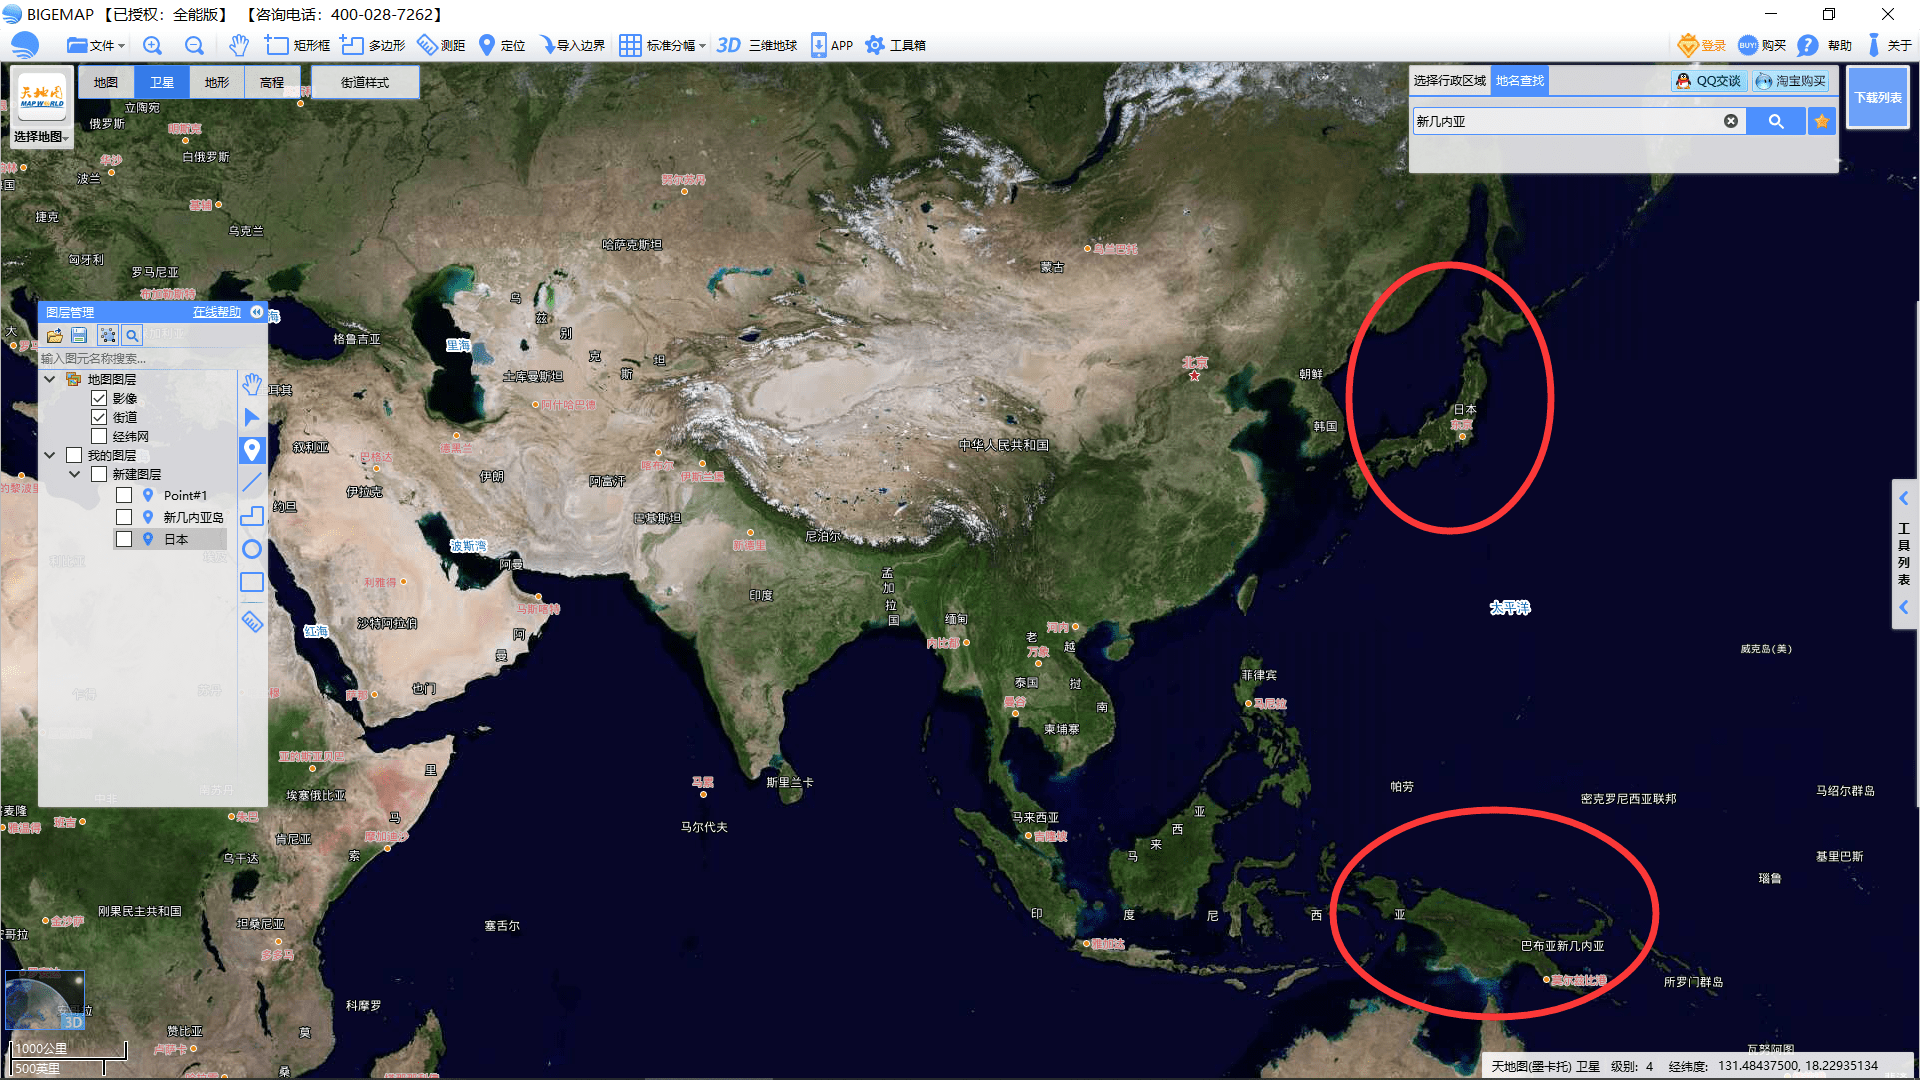Click the zoom out magnifier icon

click(194, 45)
